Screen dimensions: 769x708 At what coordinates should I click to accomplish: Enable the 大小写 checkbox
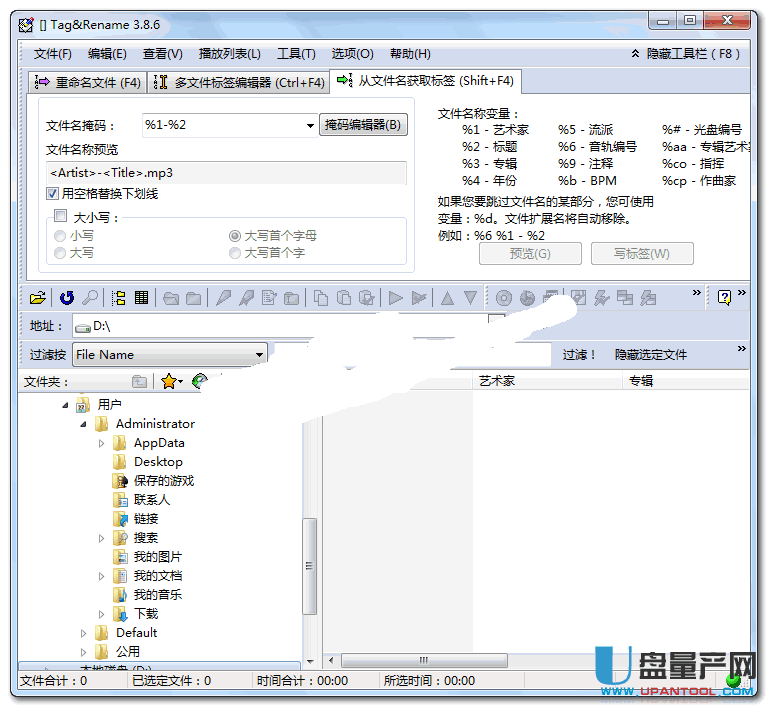pyautogui.click(x=61, y=216)
